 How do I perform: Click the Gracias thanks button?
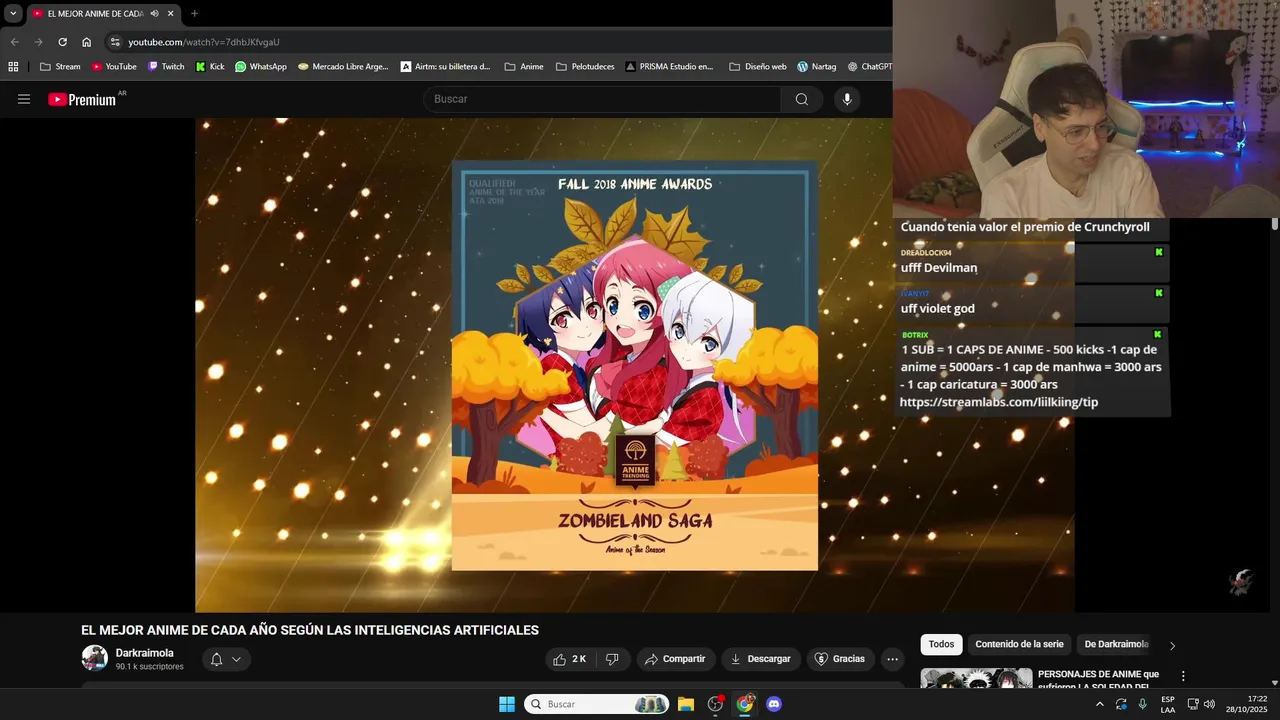(x=840, y=659)
